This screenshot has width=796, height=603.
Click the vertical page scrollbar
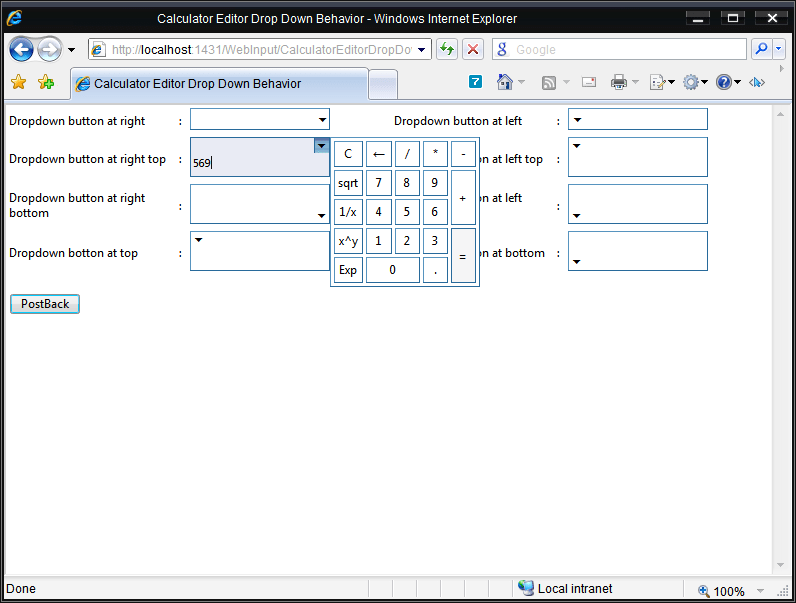click(779, 340)
